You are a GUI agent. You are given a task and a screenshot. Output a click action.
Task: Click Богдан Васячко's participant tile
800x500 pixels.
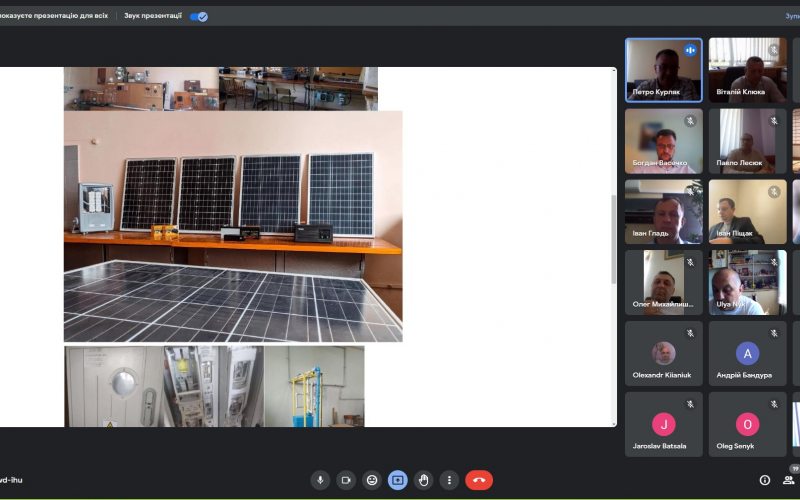[664, 141]
